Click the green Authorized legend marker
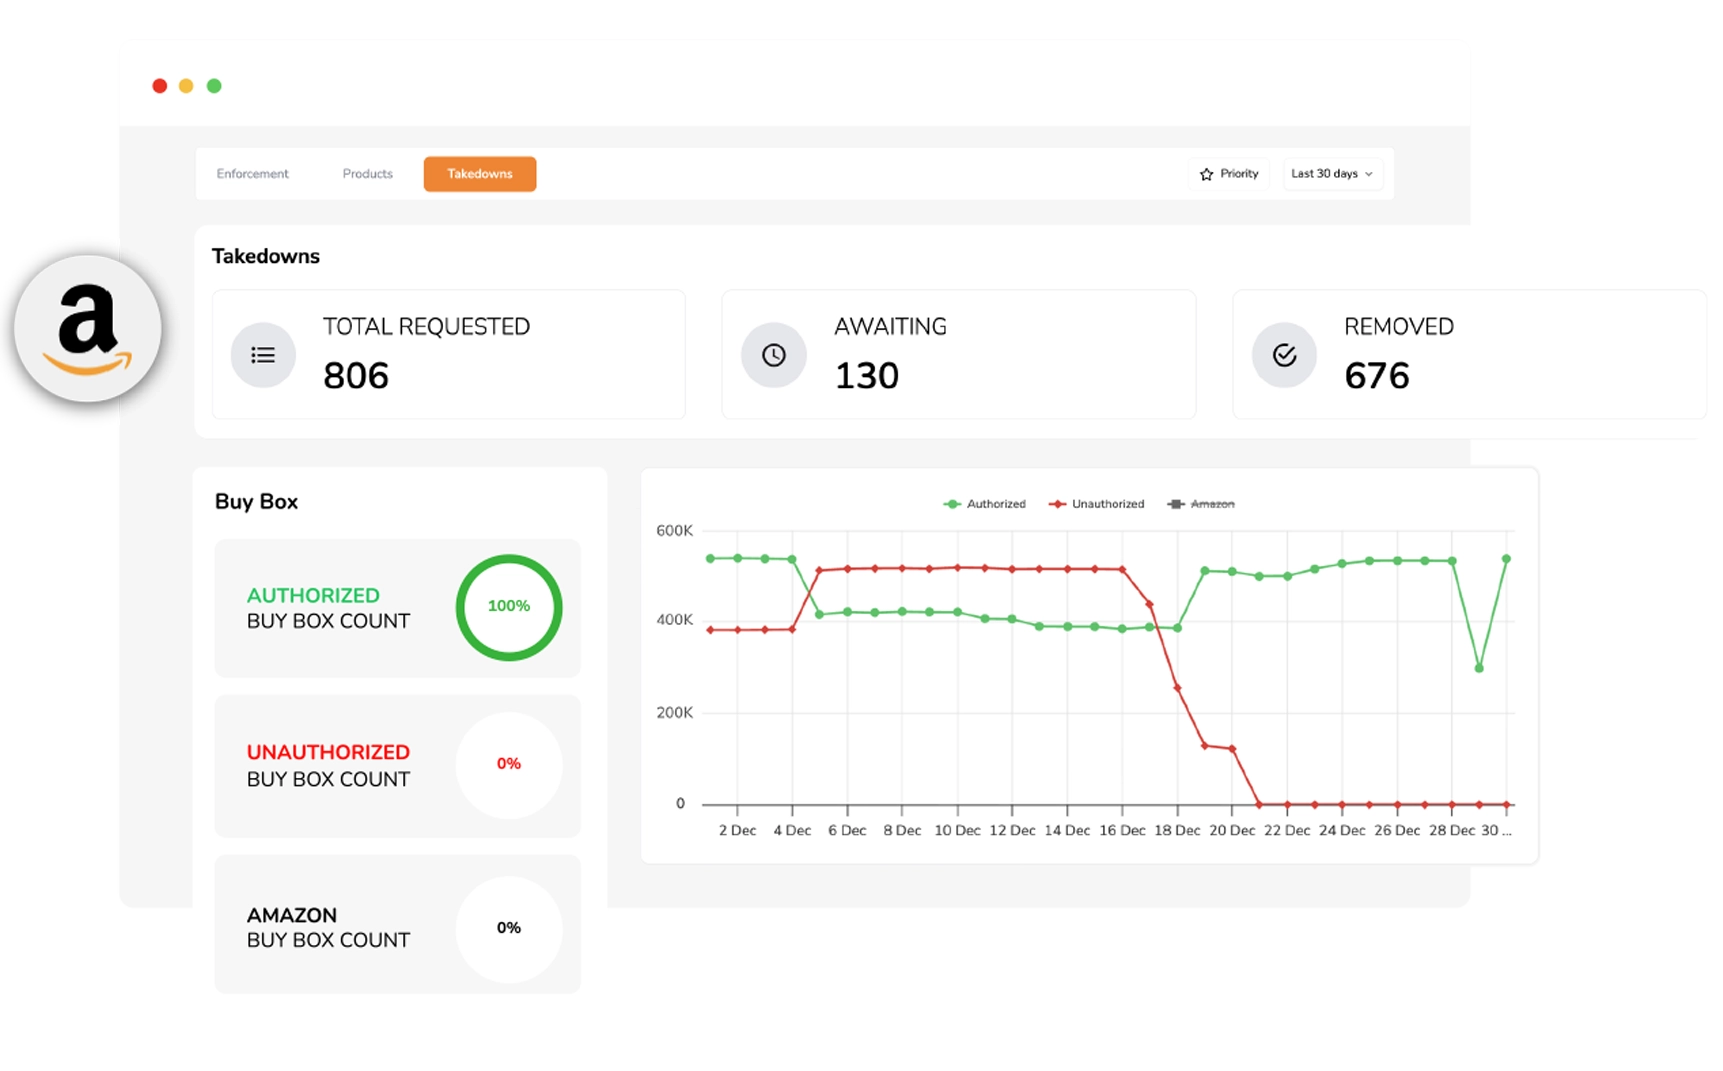 tap(953, 504)
